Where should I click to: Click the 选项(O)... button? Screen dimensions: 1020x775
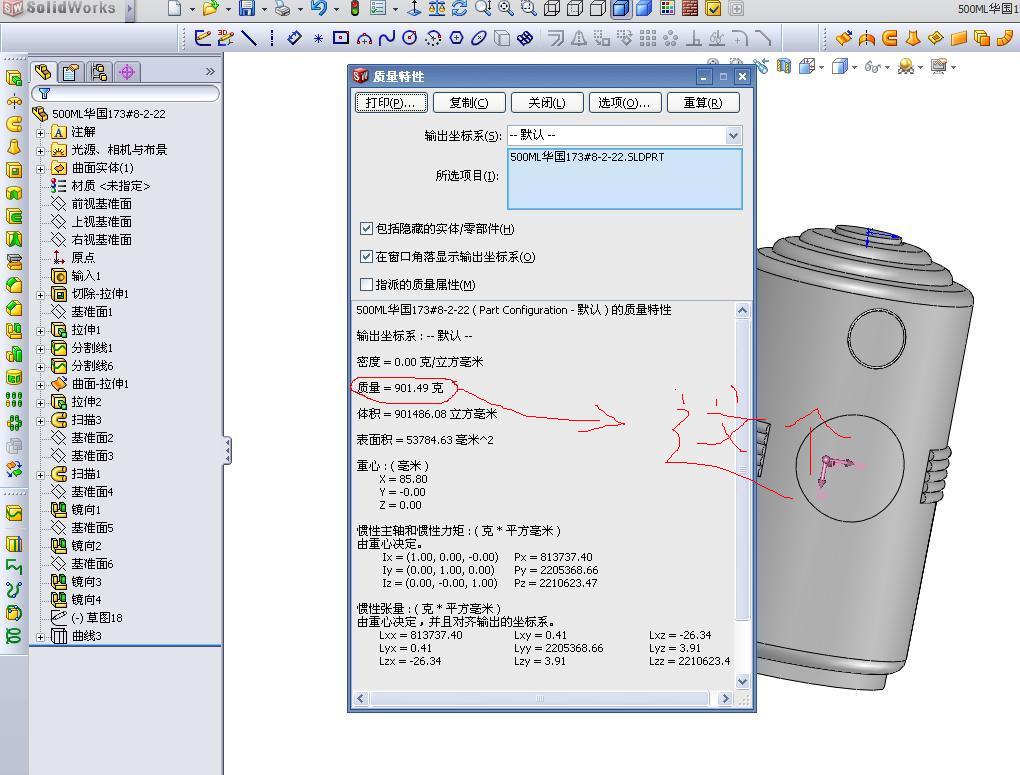coord(625,103)
